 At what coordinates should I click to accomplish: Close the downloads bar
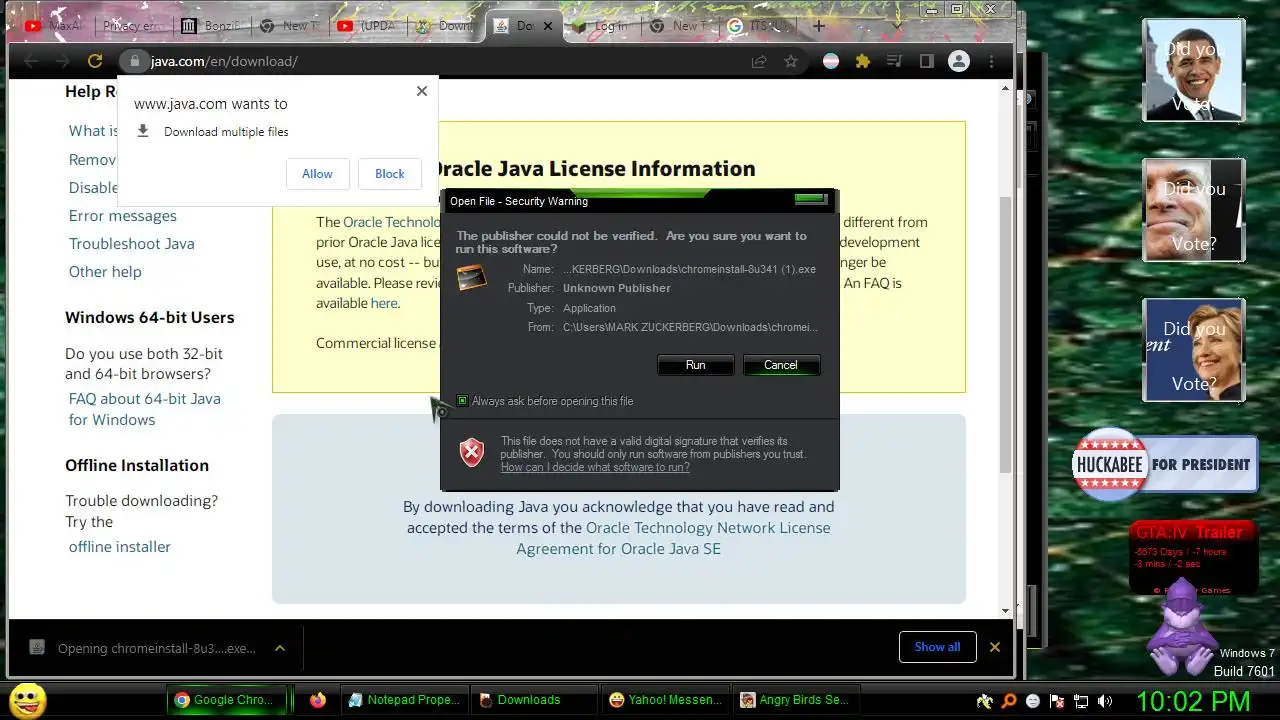click(x=995, y=647)
